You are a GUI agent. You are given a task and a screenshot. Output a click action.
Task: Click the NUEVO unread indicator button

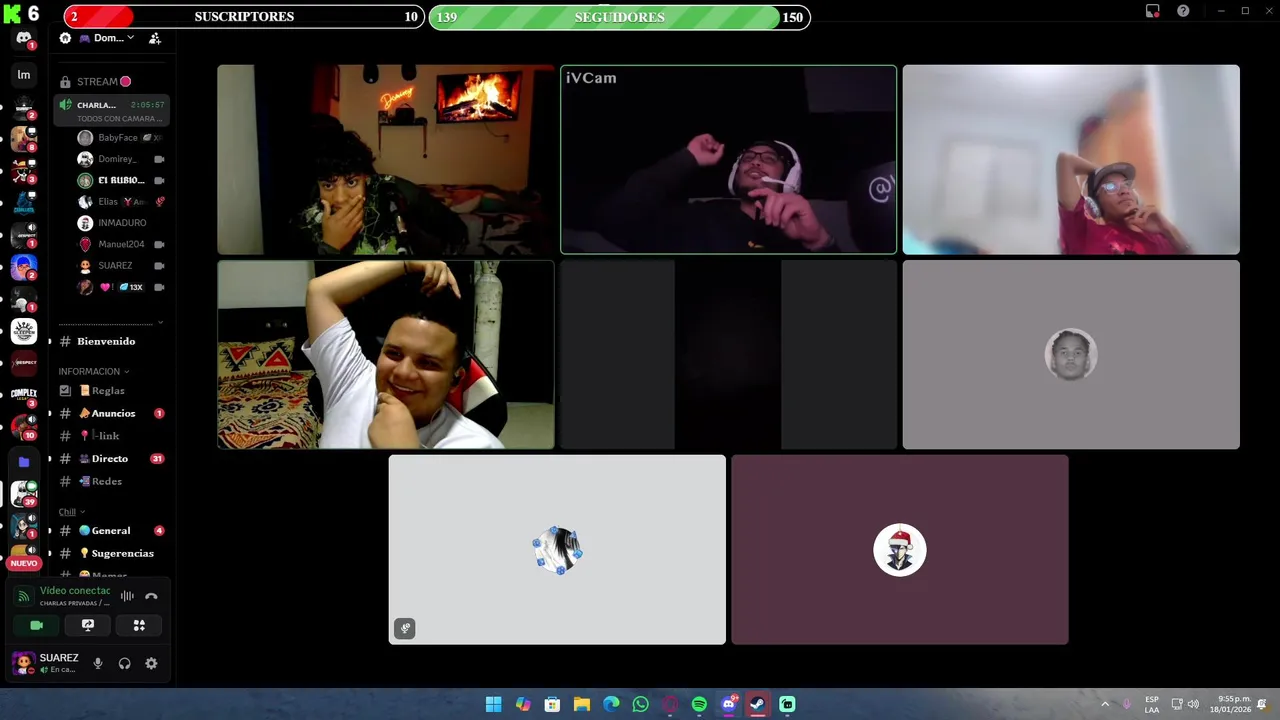24,563
